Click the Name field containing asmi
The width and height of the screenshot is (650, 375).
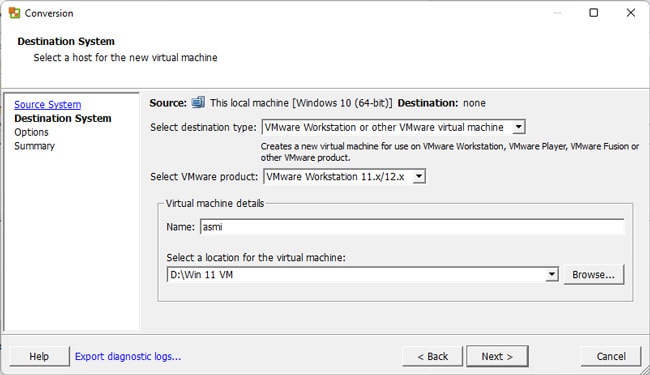point(412,227)
